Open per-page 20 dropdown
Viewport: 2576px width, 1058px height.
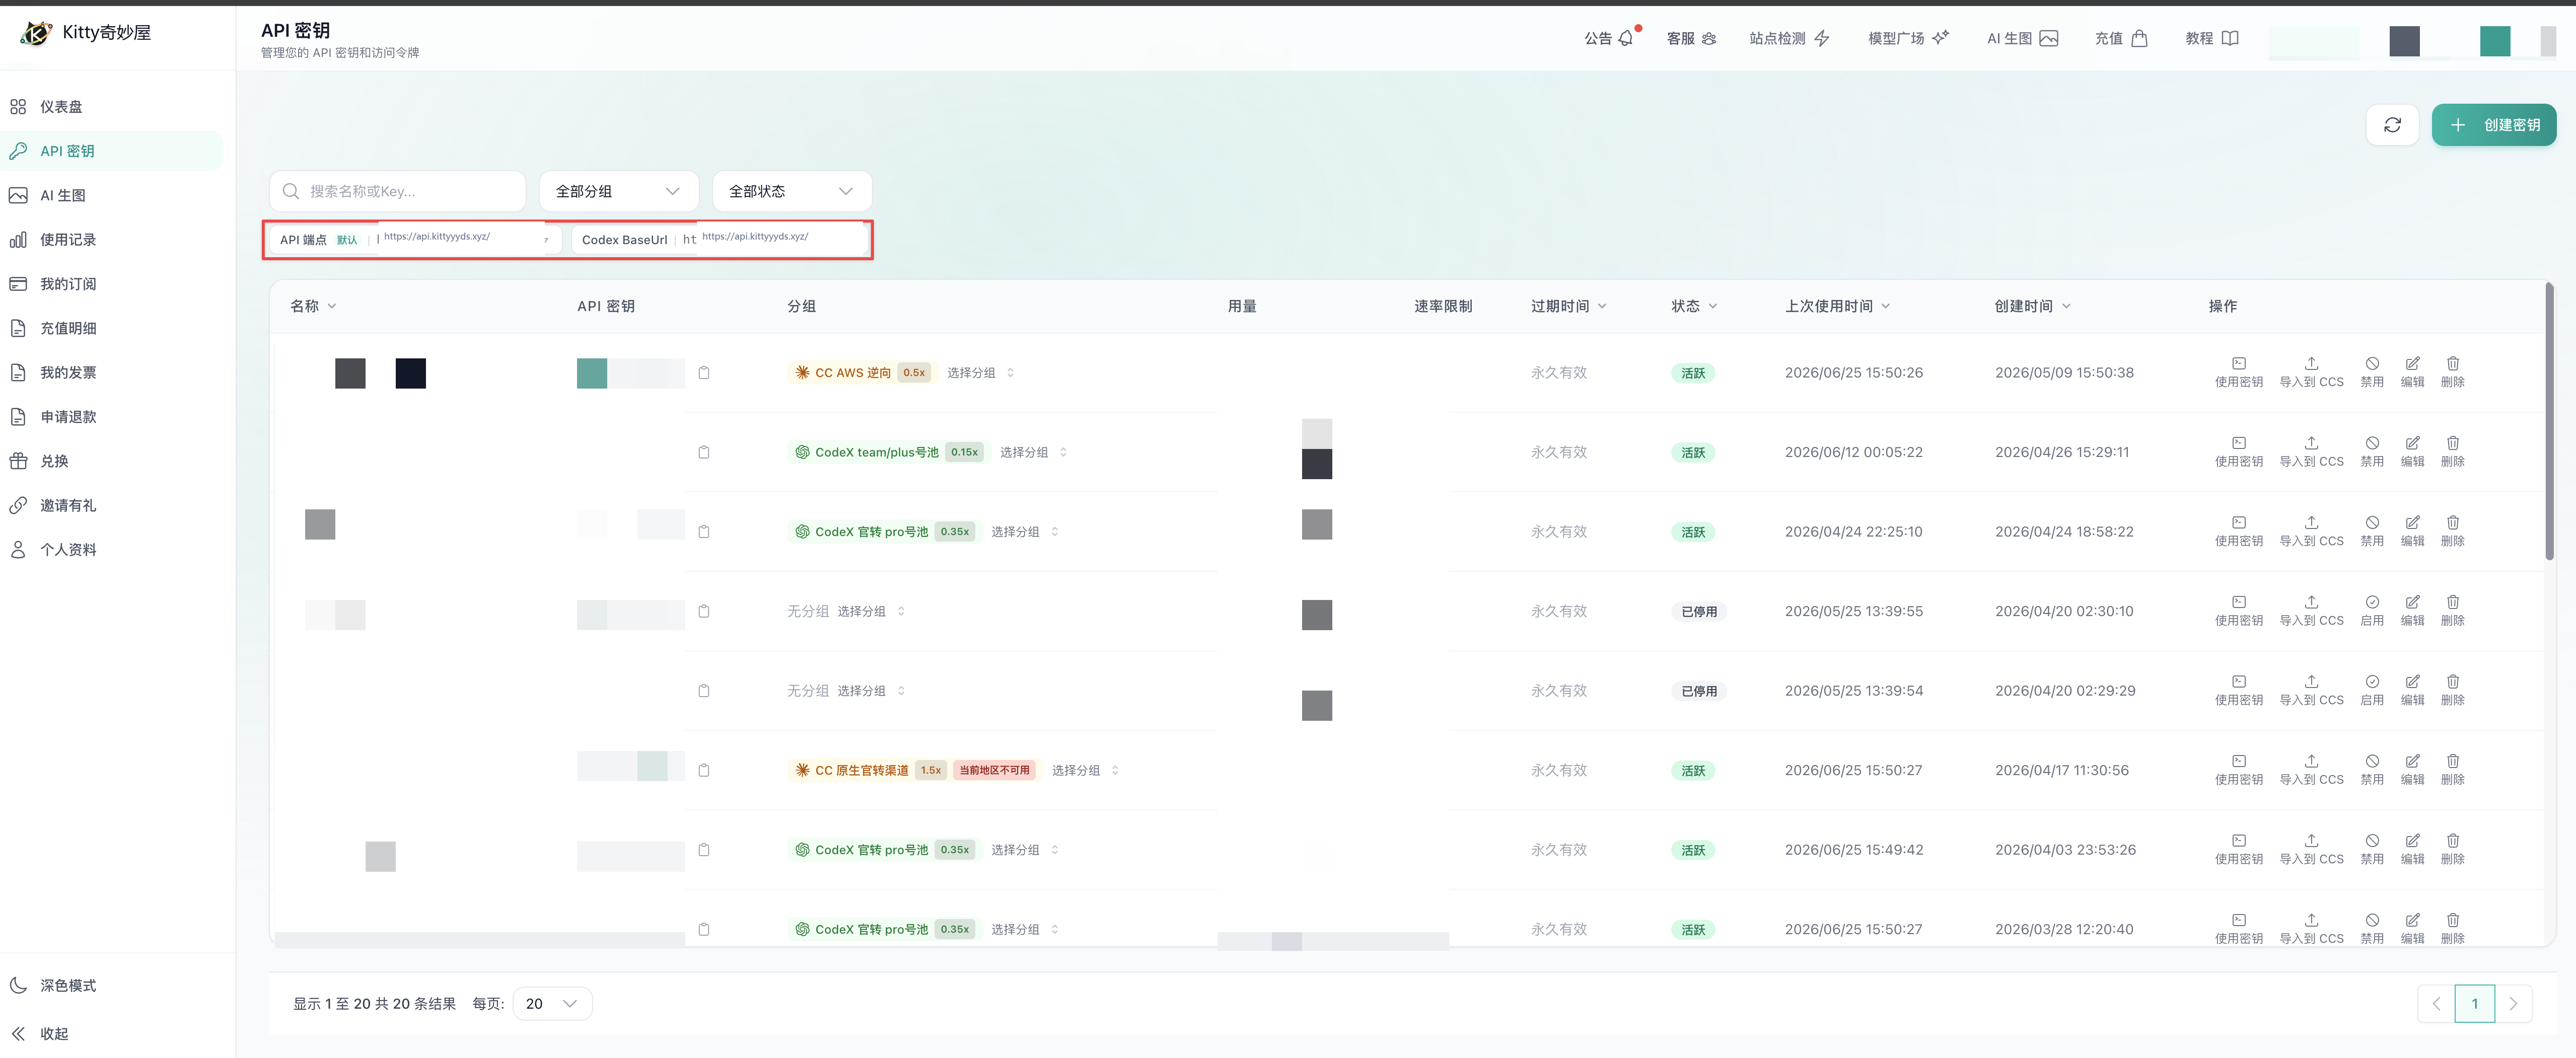pyautogui.click(x=552, y=1003)
